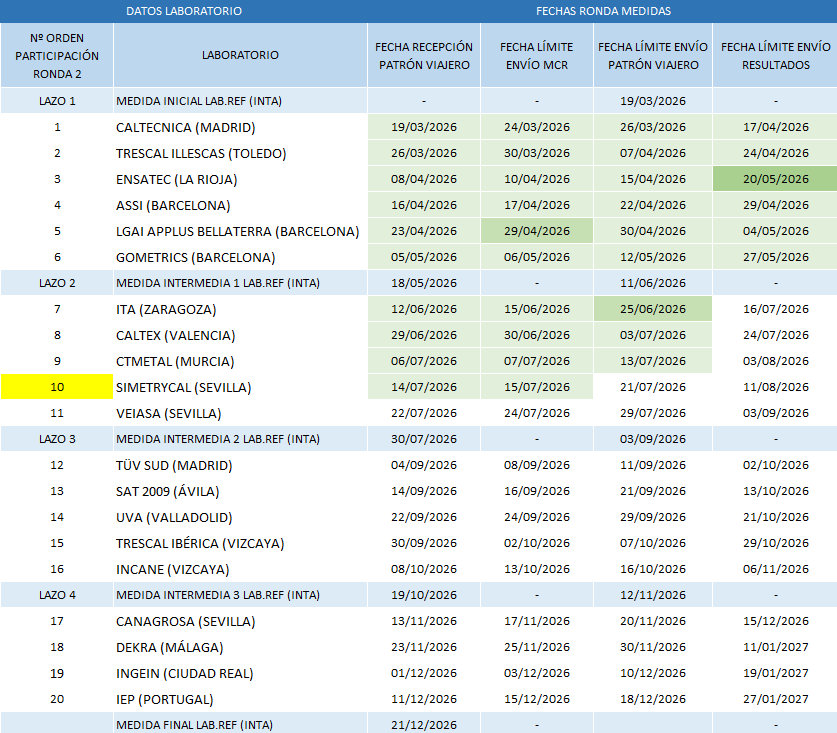Select the FECHA LÍMITE ENVÍO MCR header
Image resolution: width=837 pixels, height=733 pixels.
536,55
